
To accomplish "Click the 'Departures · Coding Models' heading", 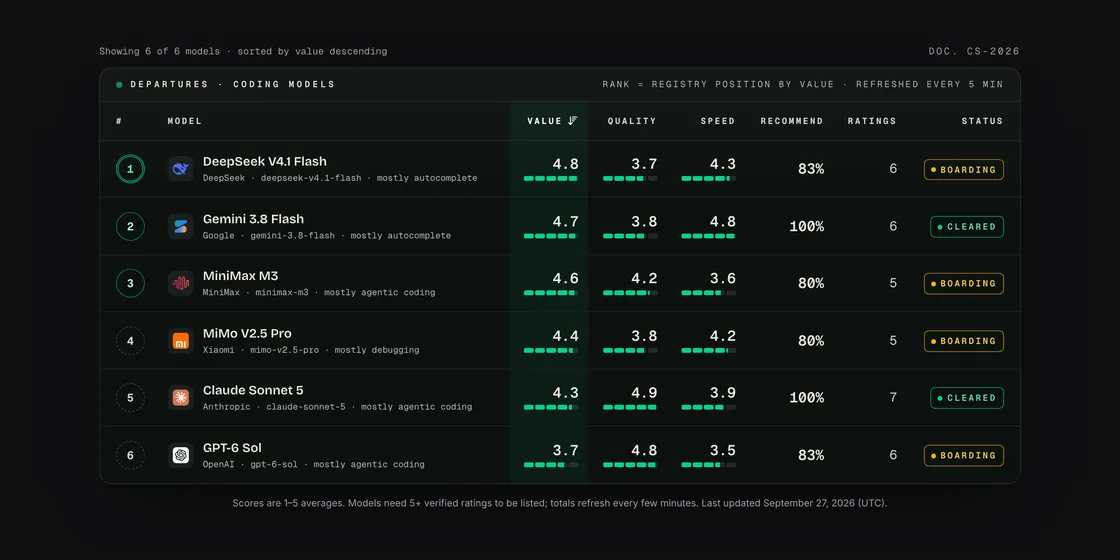I will pyautogui.click(x=232, y=84).
